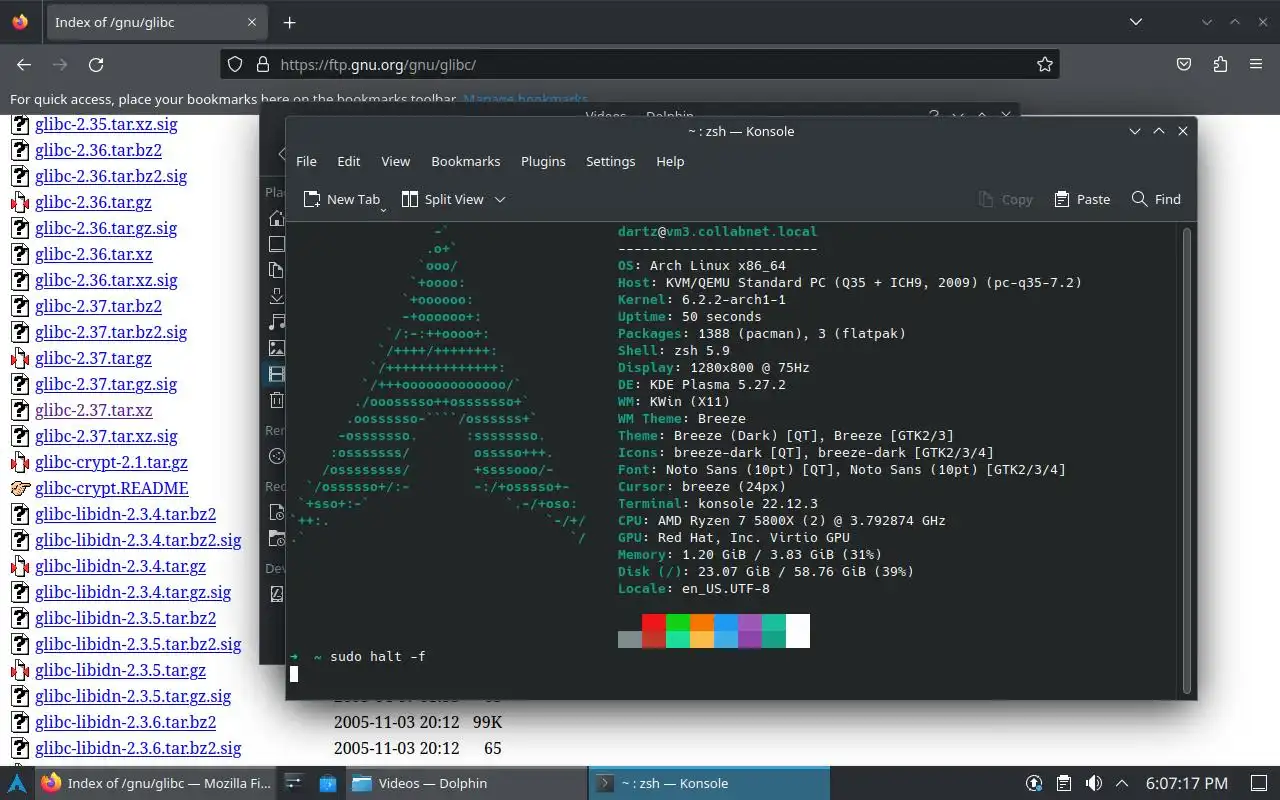Click Find in Konsole toolbar
This screenshot has width=1280, height=800.
(1156, 199)
